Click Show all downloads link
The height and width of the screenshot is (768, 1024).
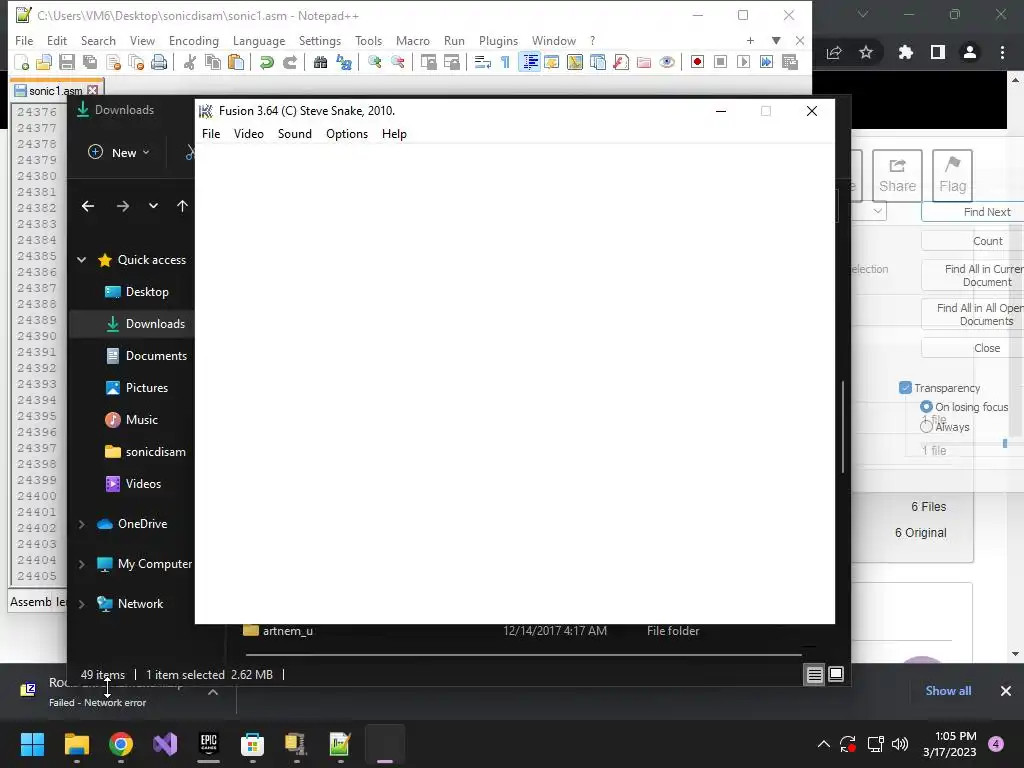pos(948,691)
